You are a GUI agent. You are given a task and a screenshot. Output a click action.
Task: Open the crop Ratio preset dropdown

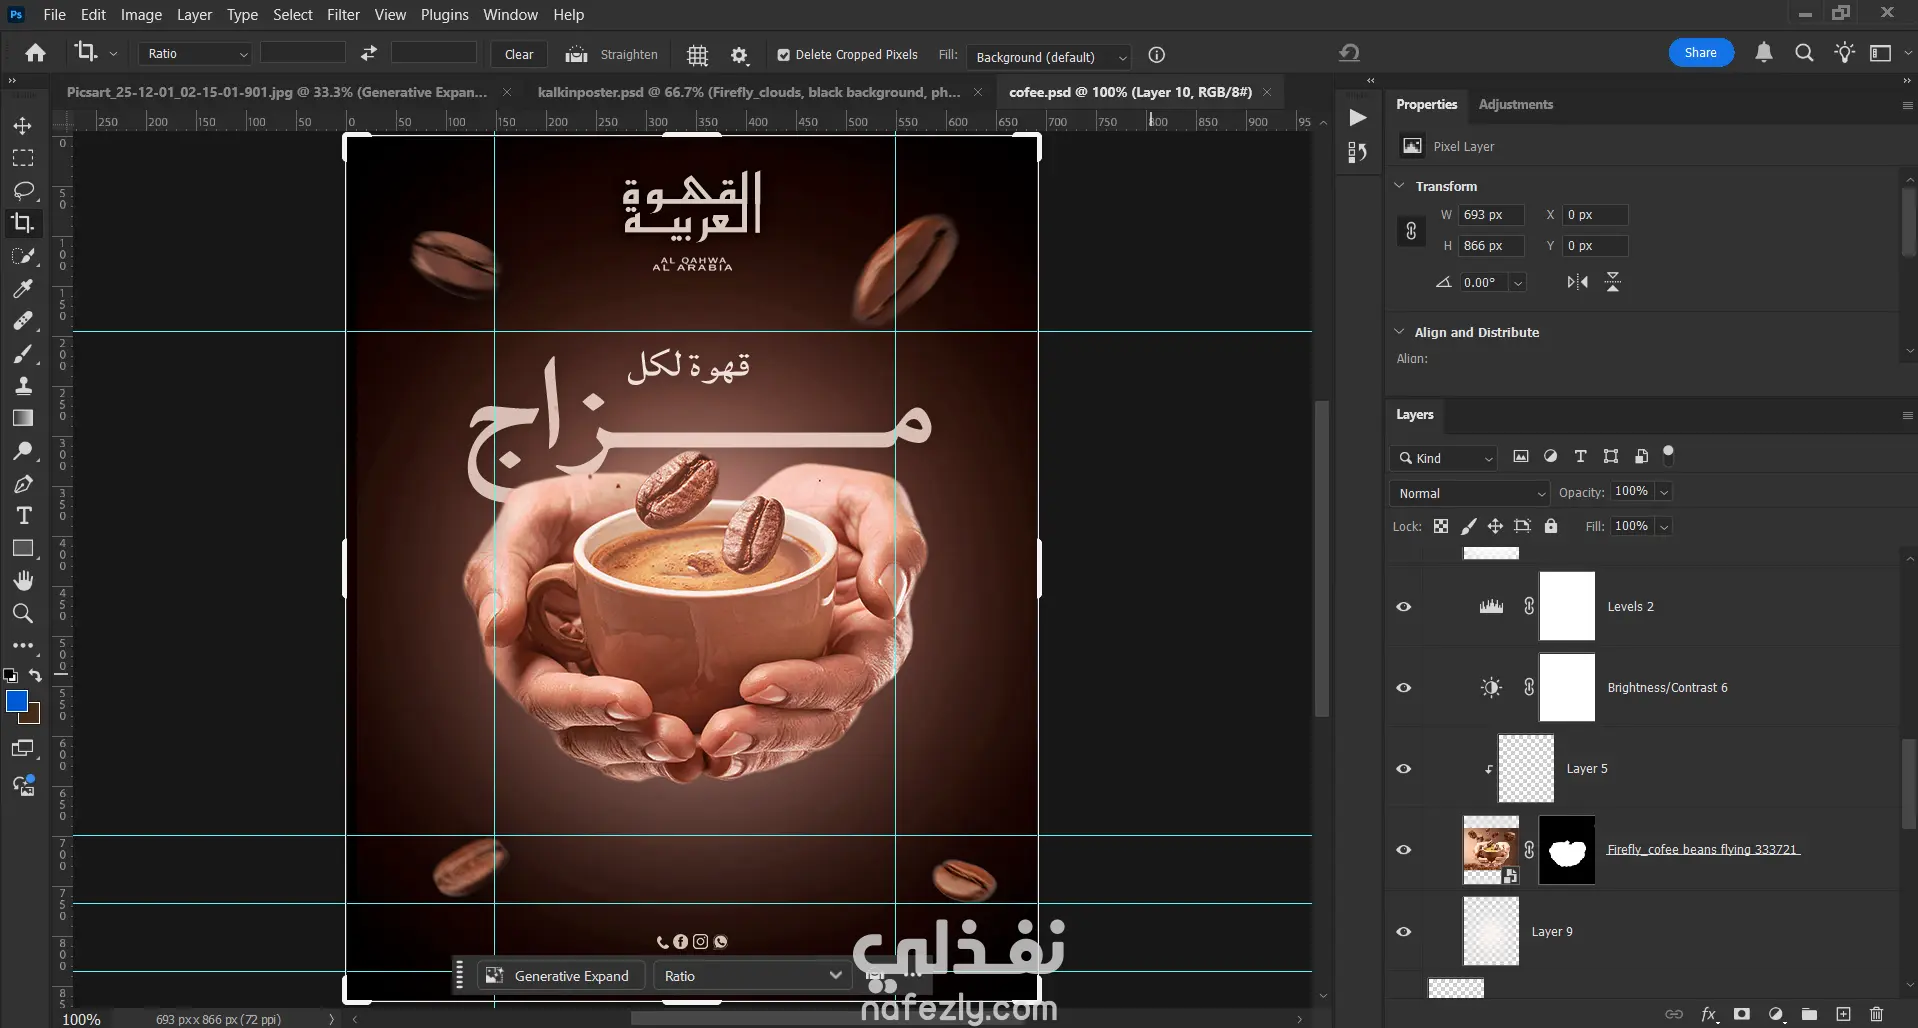pyautogui.click(x=195, y=54)
